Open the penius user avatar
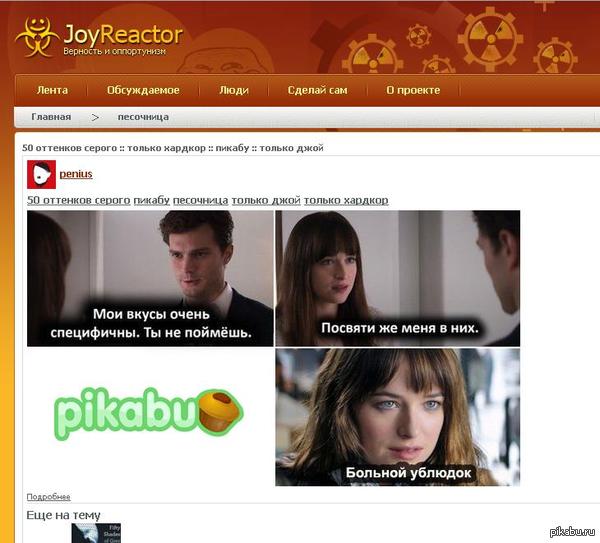 click(x=41, y=174)
